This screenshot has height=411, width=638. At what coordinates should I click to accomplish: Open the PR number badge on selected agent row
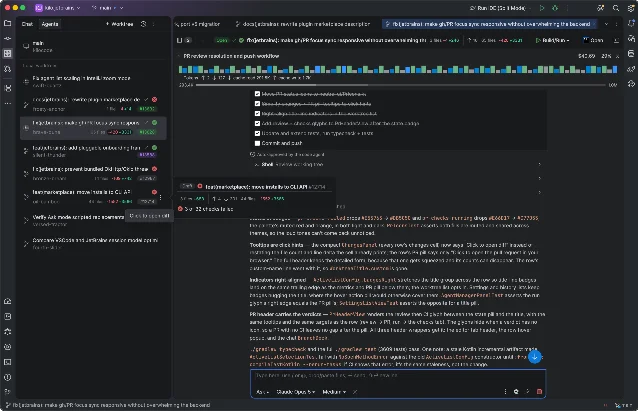pos(146,132)
